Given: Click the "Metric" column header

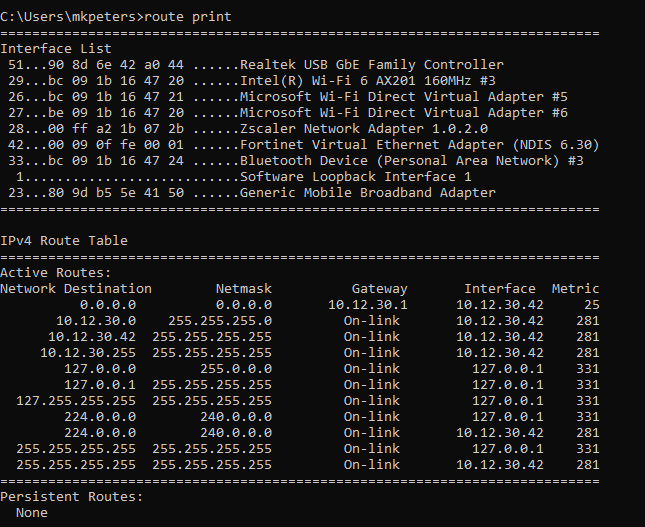Looking at the screenshot, I should click(575, 288).
